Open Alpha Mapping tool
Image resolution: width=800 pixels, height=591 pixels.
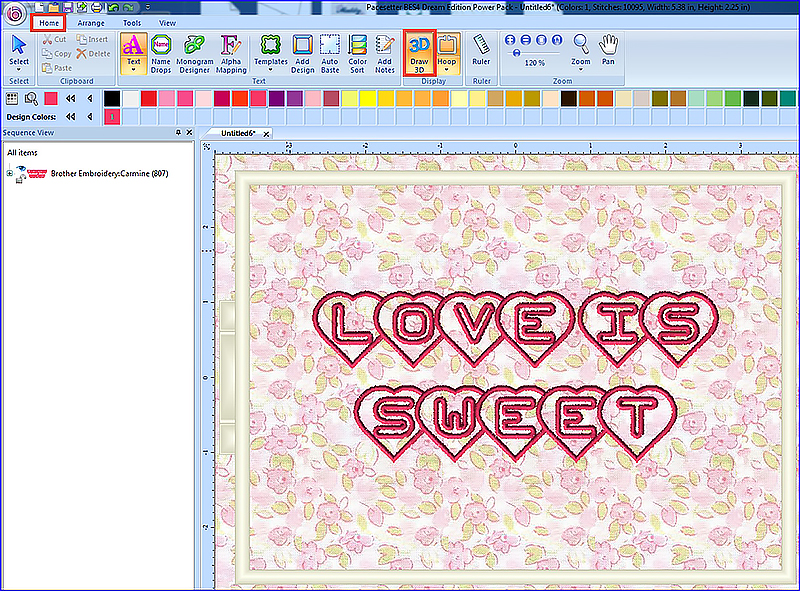[231, 52]
